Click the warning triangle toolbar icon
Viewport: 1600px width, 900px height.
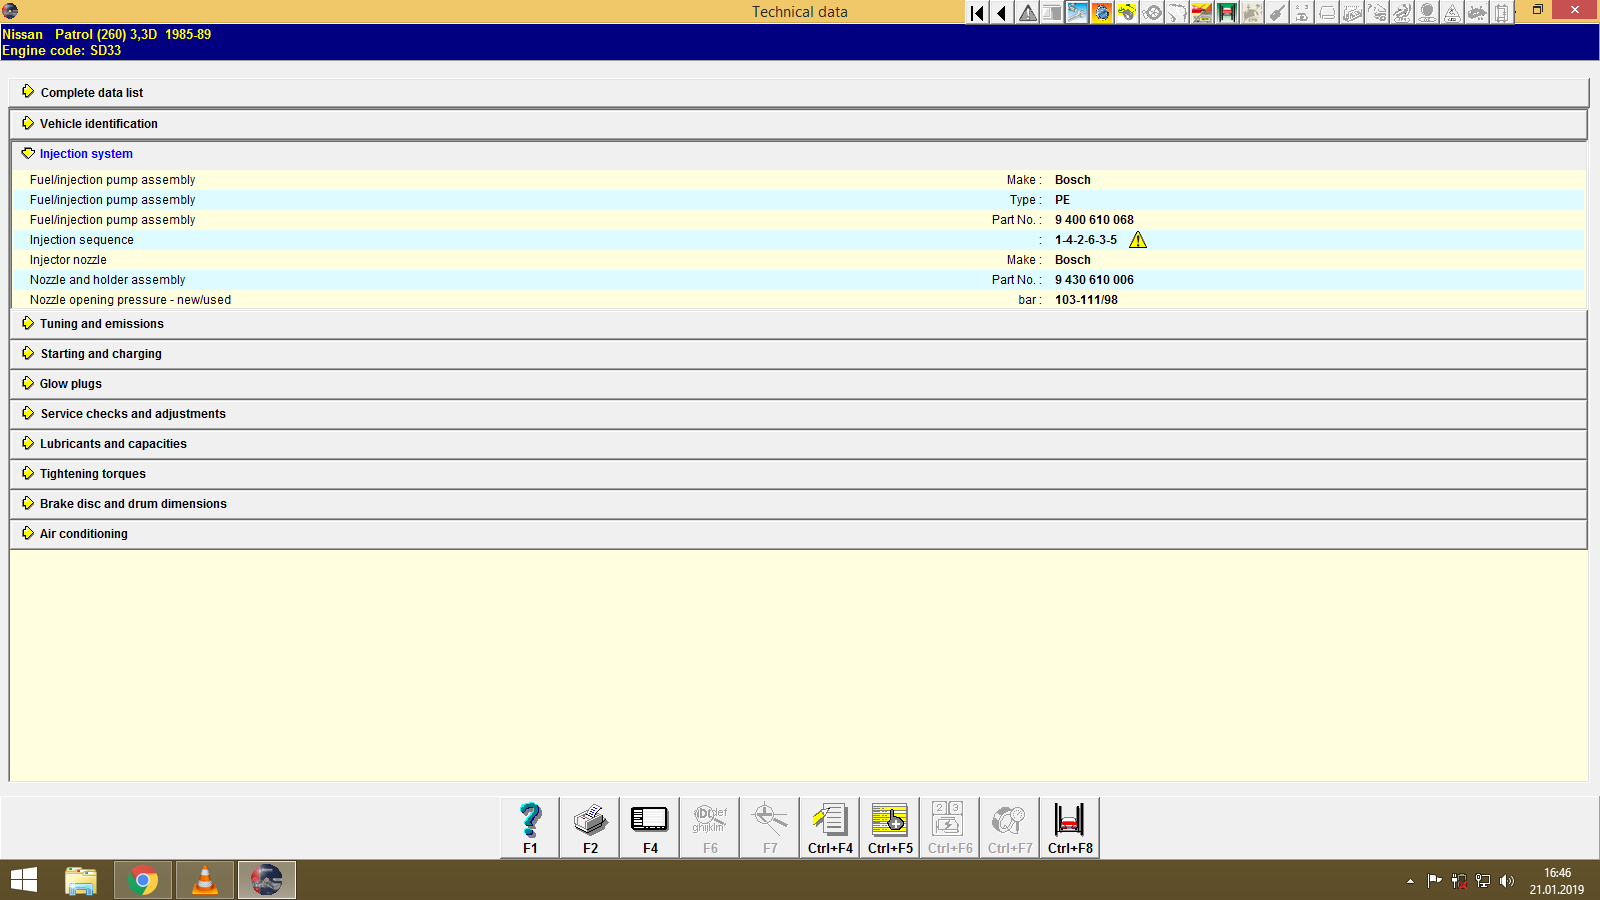(1026, 12)
